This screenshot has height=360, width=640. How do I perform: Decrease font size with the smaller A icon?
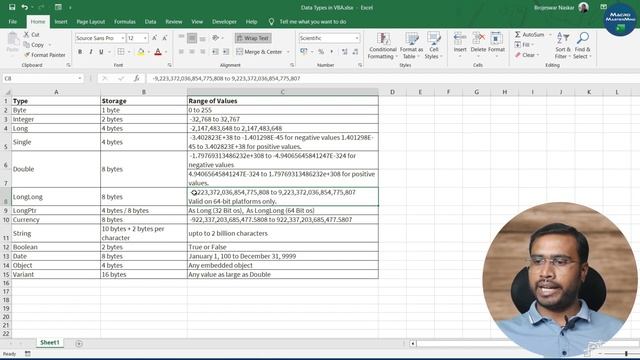coord(164,38)
